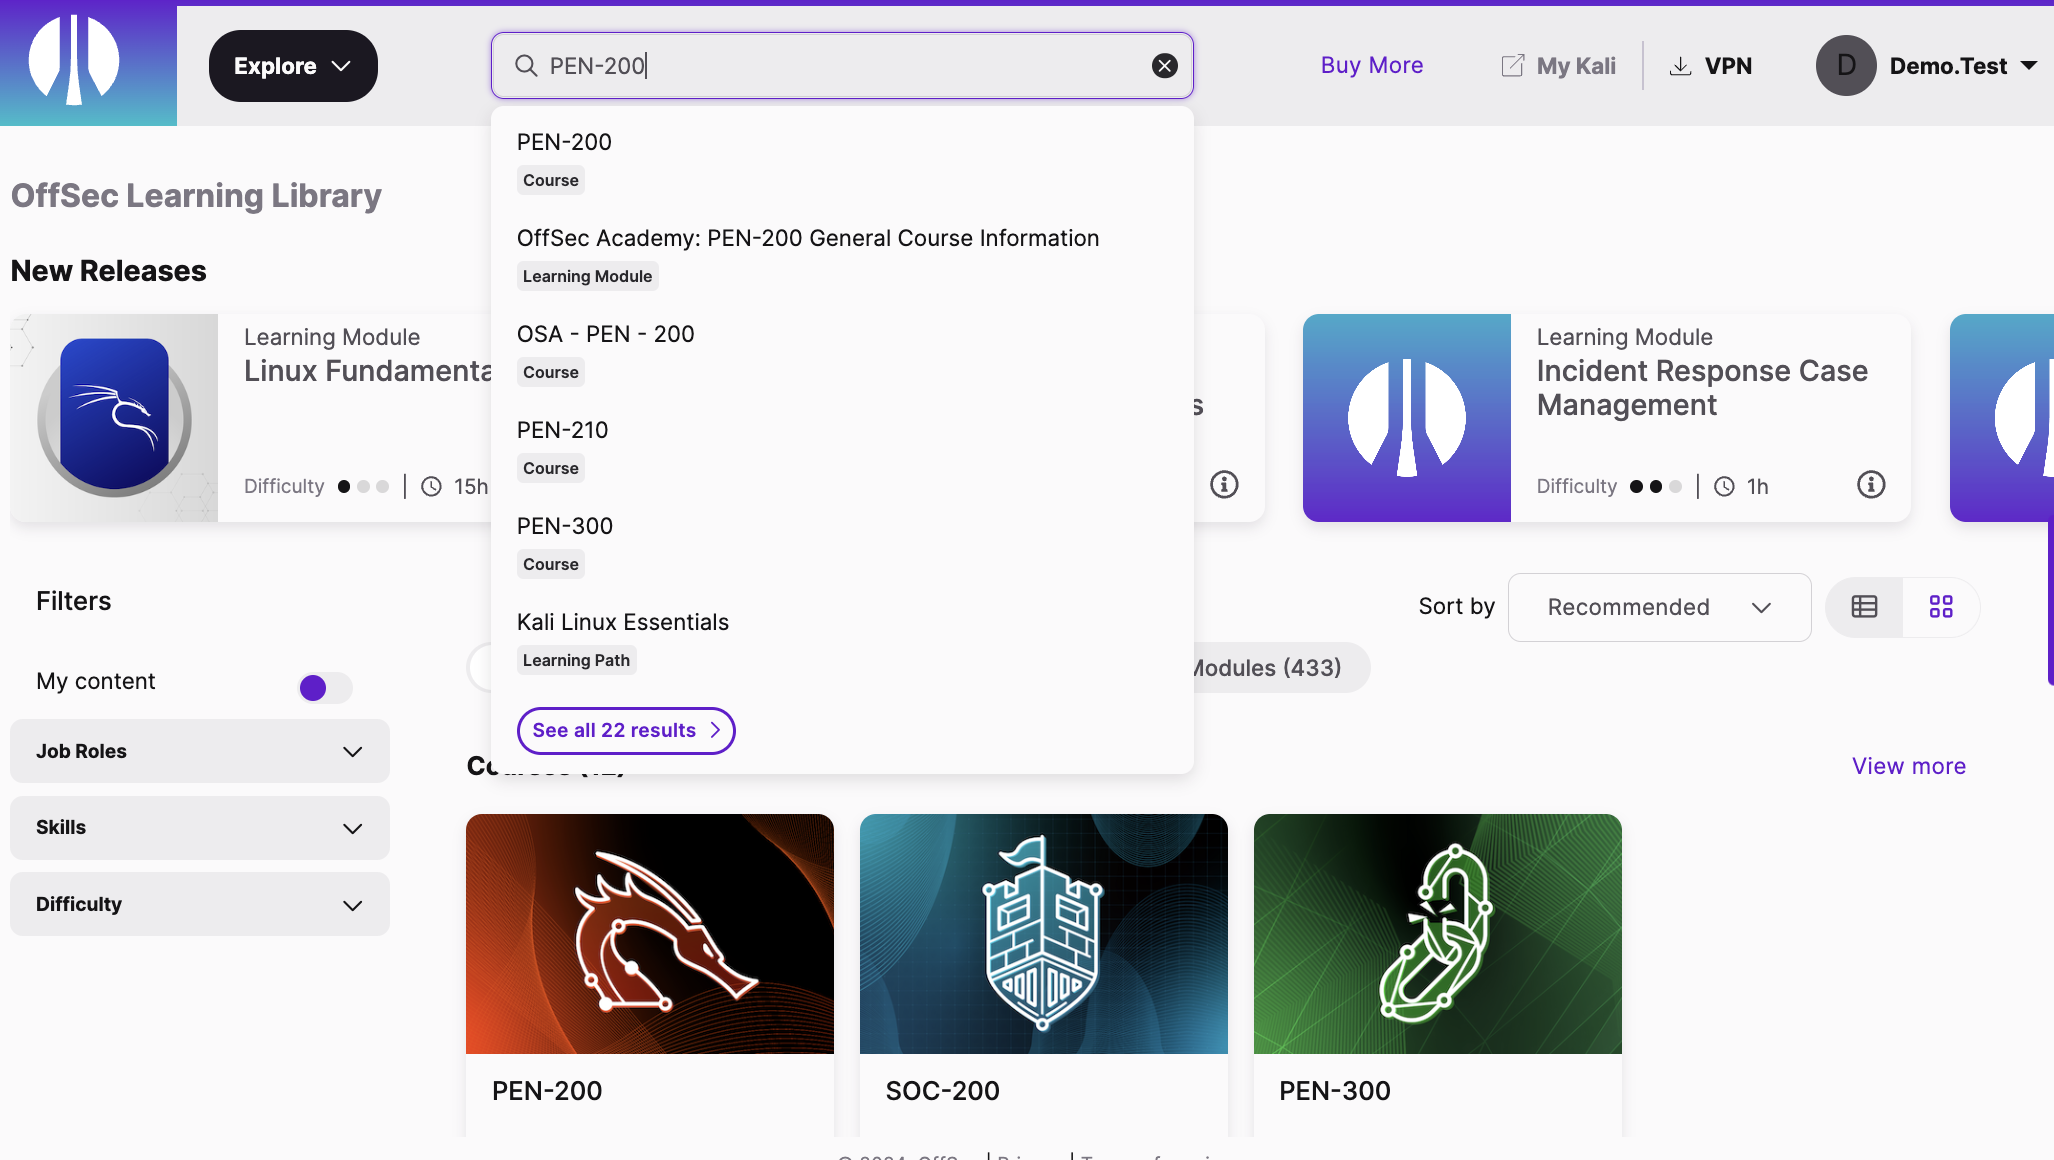Click the search magnifier icon

(x=526, y=65)
